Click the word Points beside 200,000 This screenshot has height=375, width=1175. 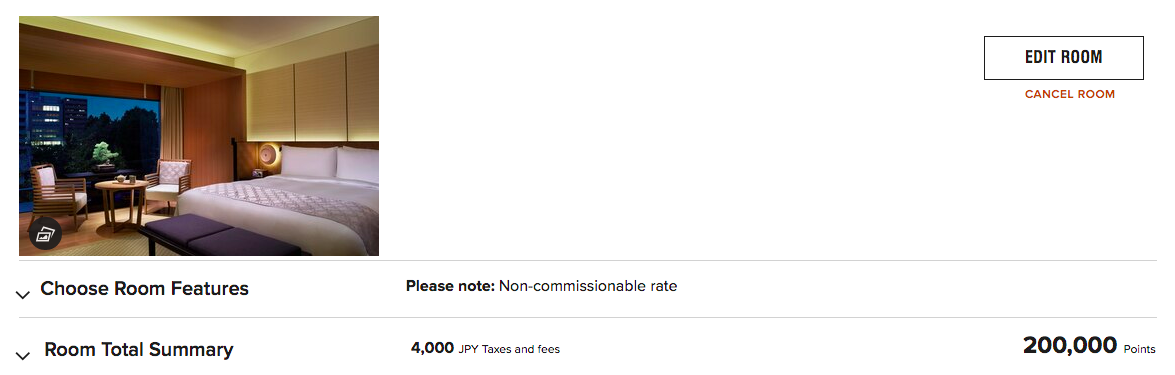coord(1140,349)
